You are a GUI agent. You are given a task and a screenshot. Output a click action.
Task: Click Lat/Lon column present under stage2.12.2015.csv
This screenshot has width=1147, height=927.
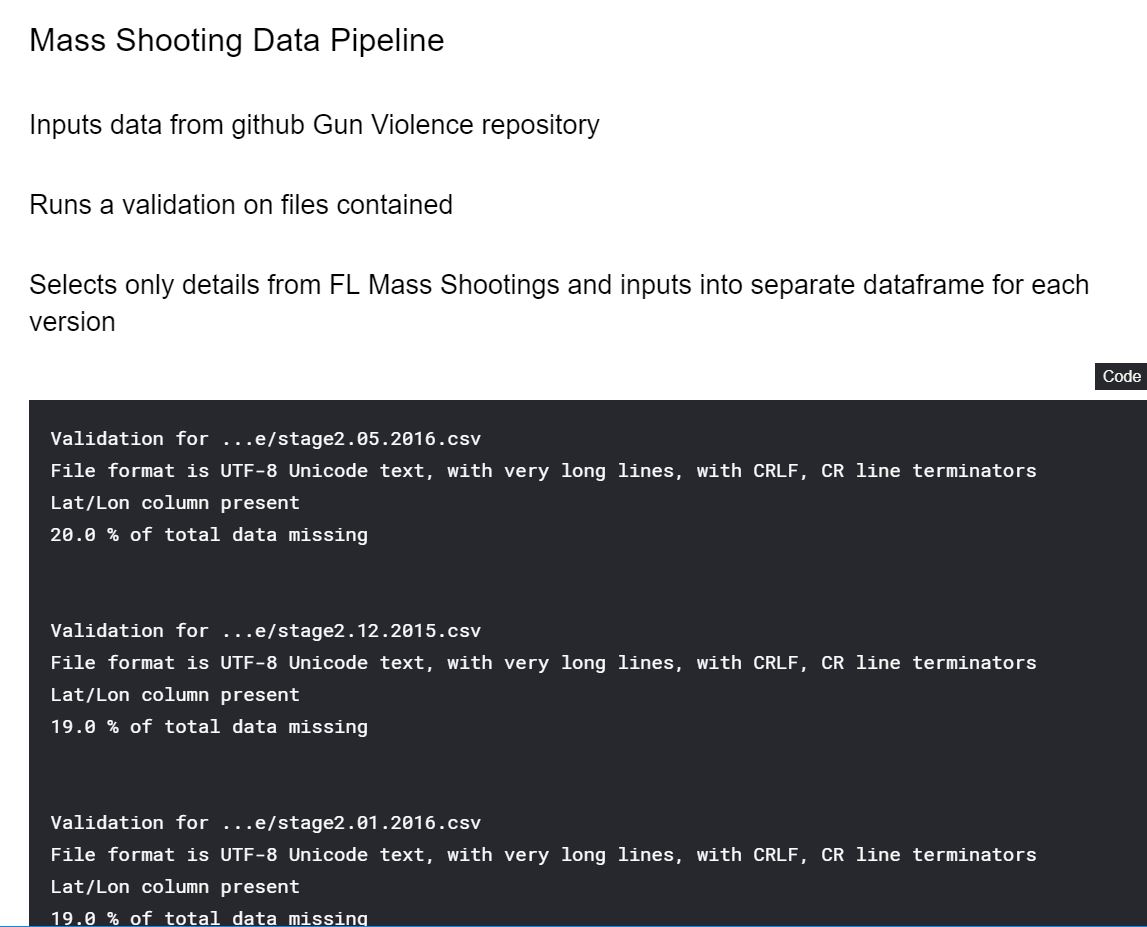(175, 695)
